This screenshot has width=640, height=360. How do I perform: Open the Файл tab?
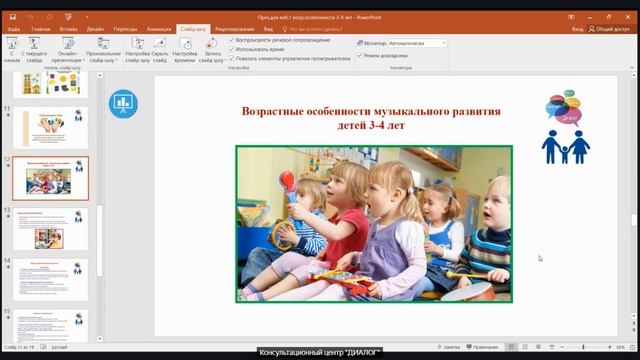click(13, 29)
